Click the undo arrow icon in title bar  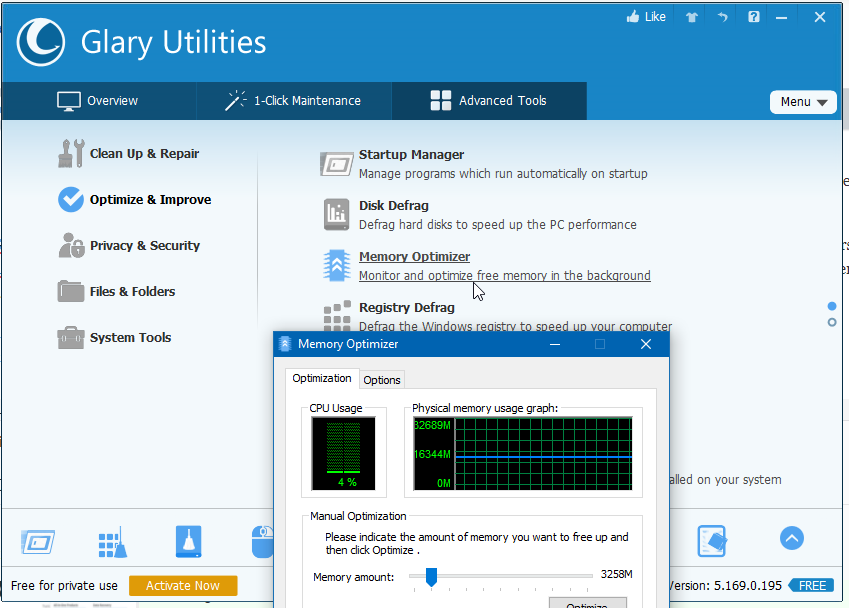722,17
